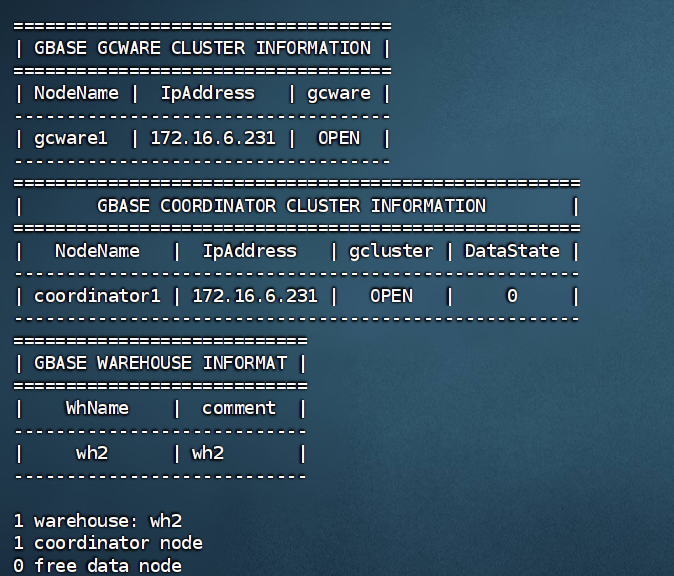Select 'GBASE WAREHOUSE INFORMAT' heading
674x576 pixels.
point(160,363)
